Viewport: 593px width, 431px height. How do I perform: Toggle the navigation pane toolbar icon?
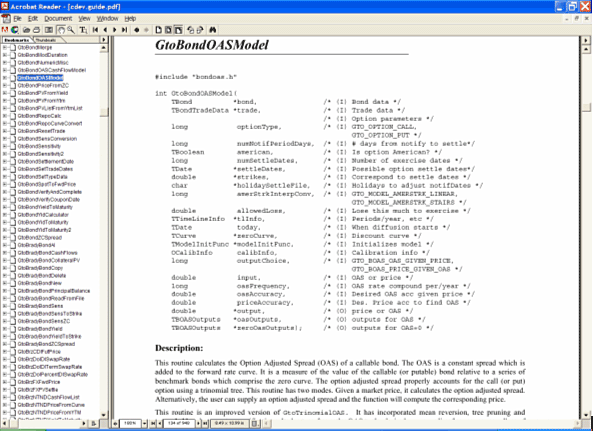point(49,30)
